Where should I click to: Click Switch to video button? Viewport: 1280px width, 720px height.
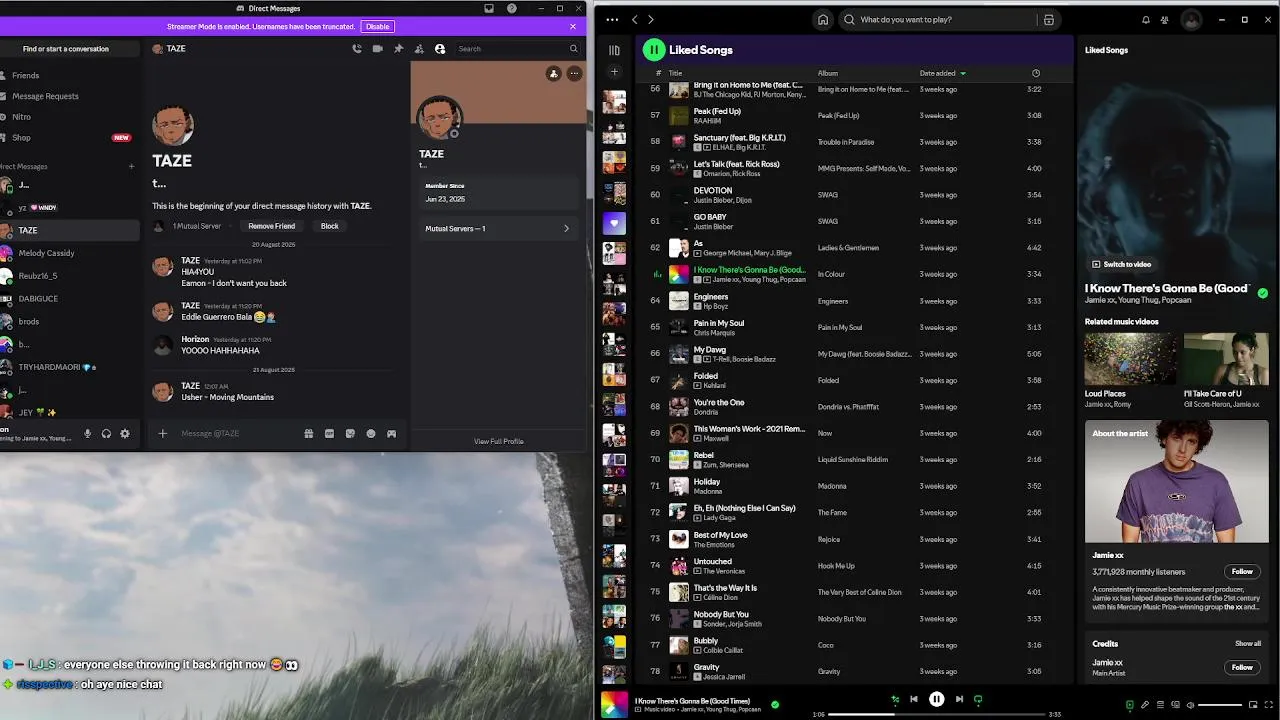coord(1122,264)
